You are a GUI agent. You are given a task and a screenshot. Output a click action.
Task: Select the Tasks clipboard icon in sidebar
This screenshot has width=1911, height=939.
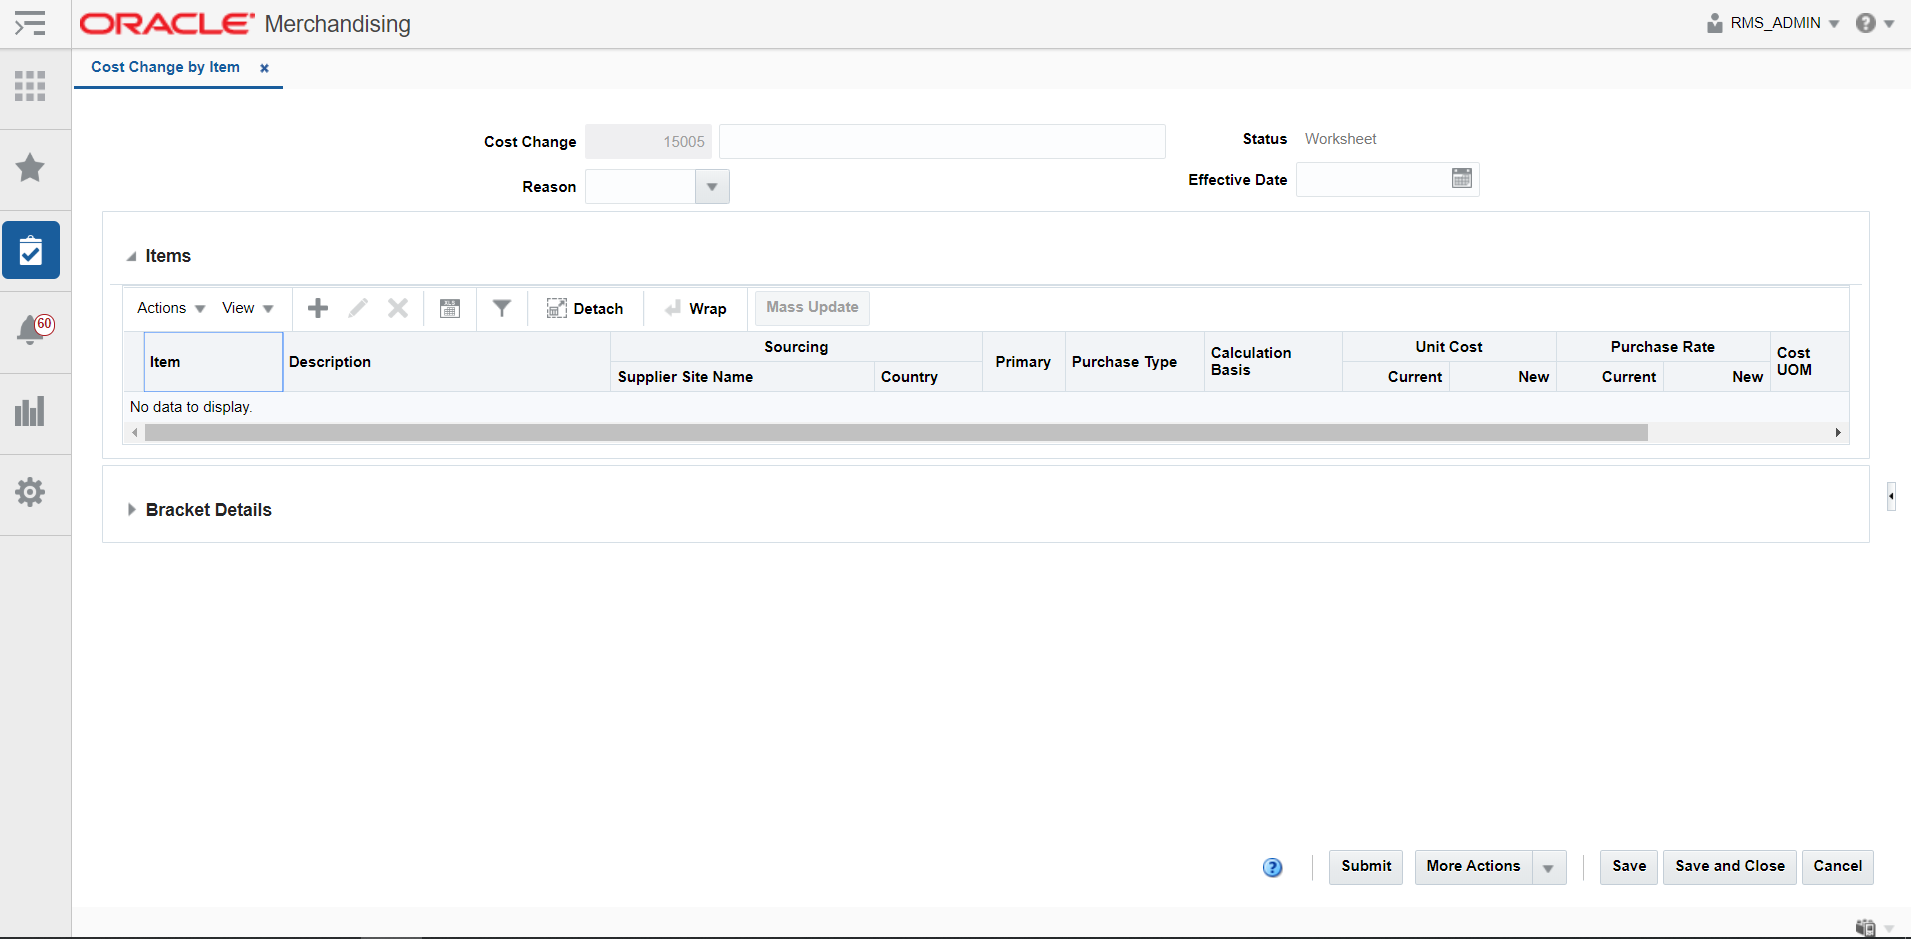(31, 250)
